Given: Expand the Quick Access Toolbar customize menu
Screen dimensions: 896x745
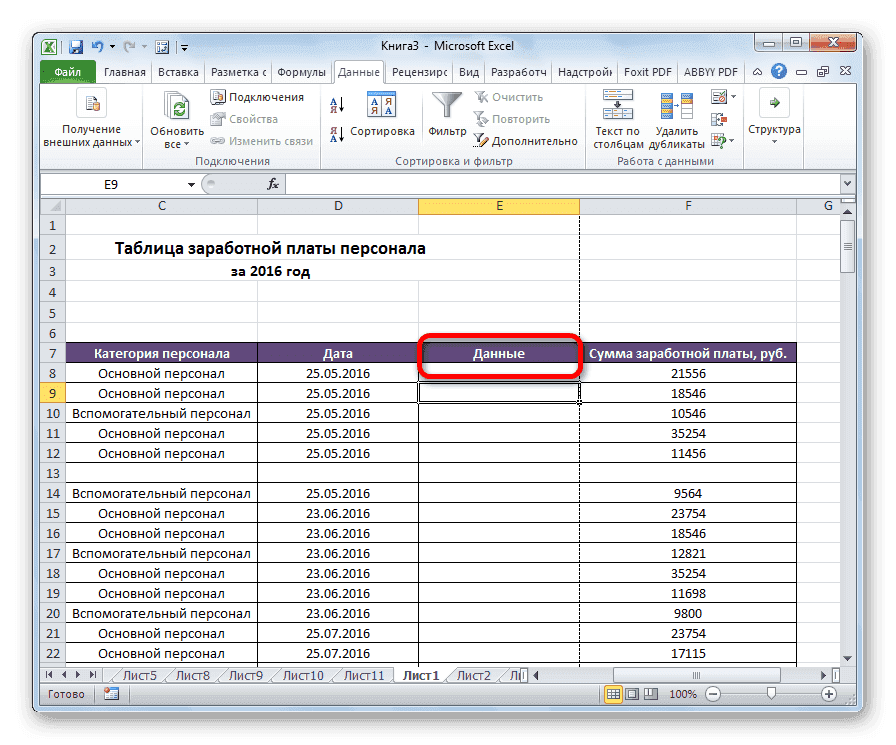Looking at the screenshot, I should point(184,46).
